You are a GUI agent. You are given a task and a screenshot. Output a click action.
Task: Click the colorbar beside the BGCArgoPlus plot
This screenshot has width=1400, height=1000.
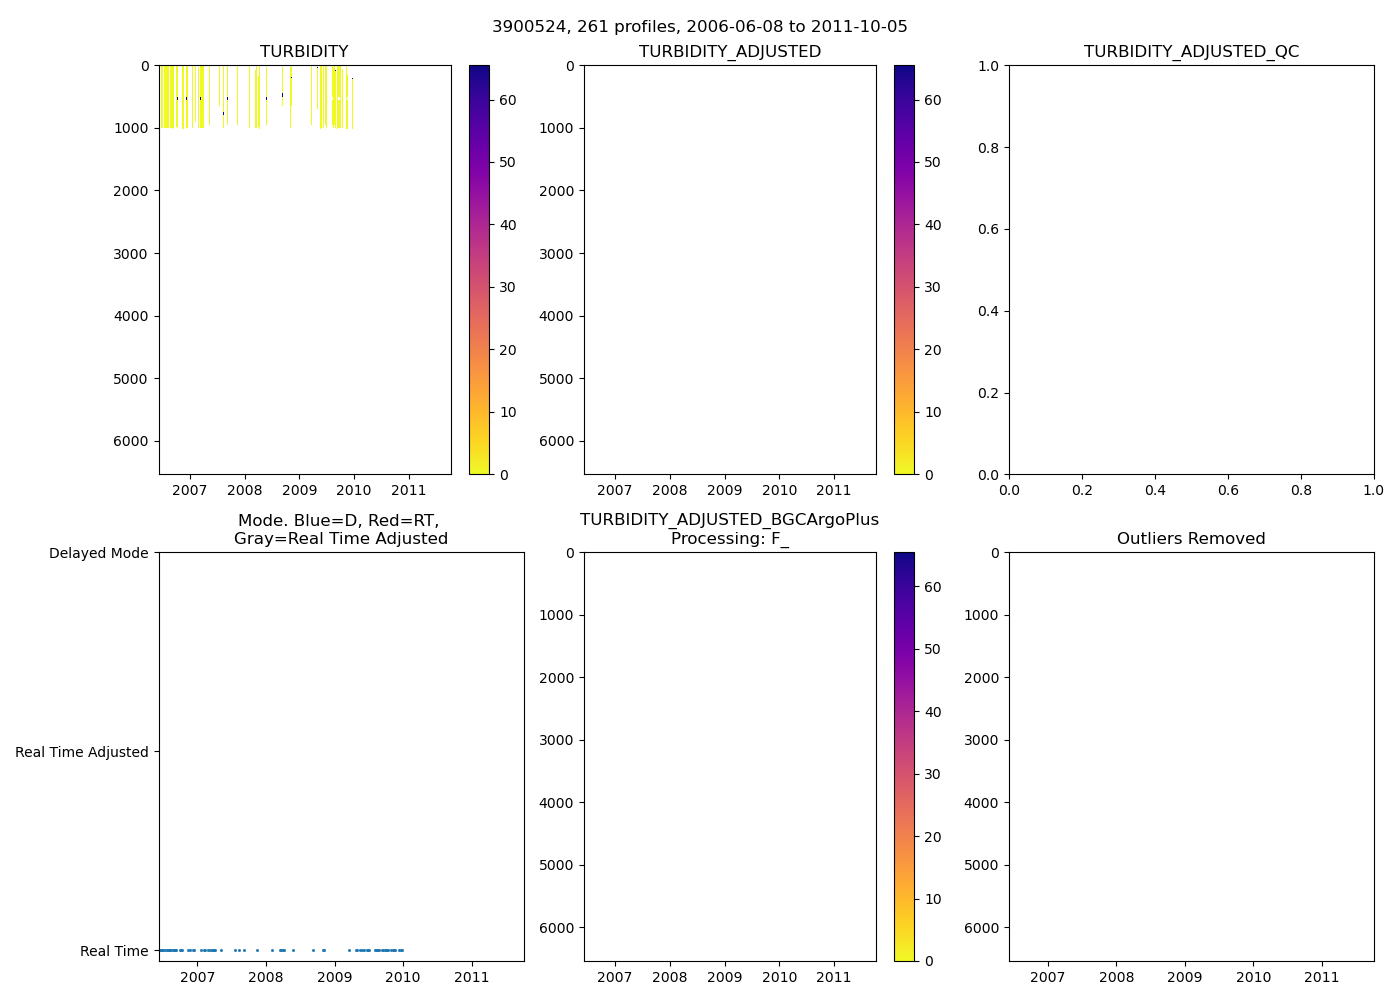(904, 757)
